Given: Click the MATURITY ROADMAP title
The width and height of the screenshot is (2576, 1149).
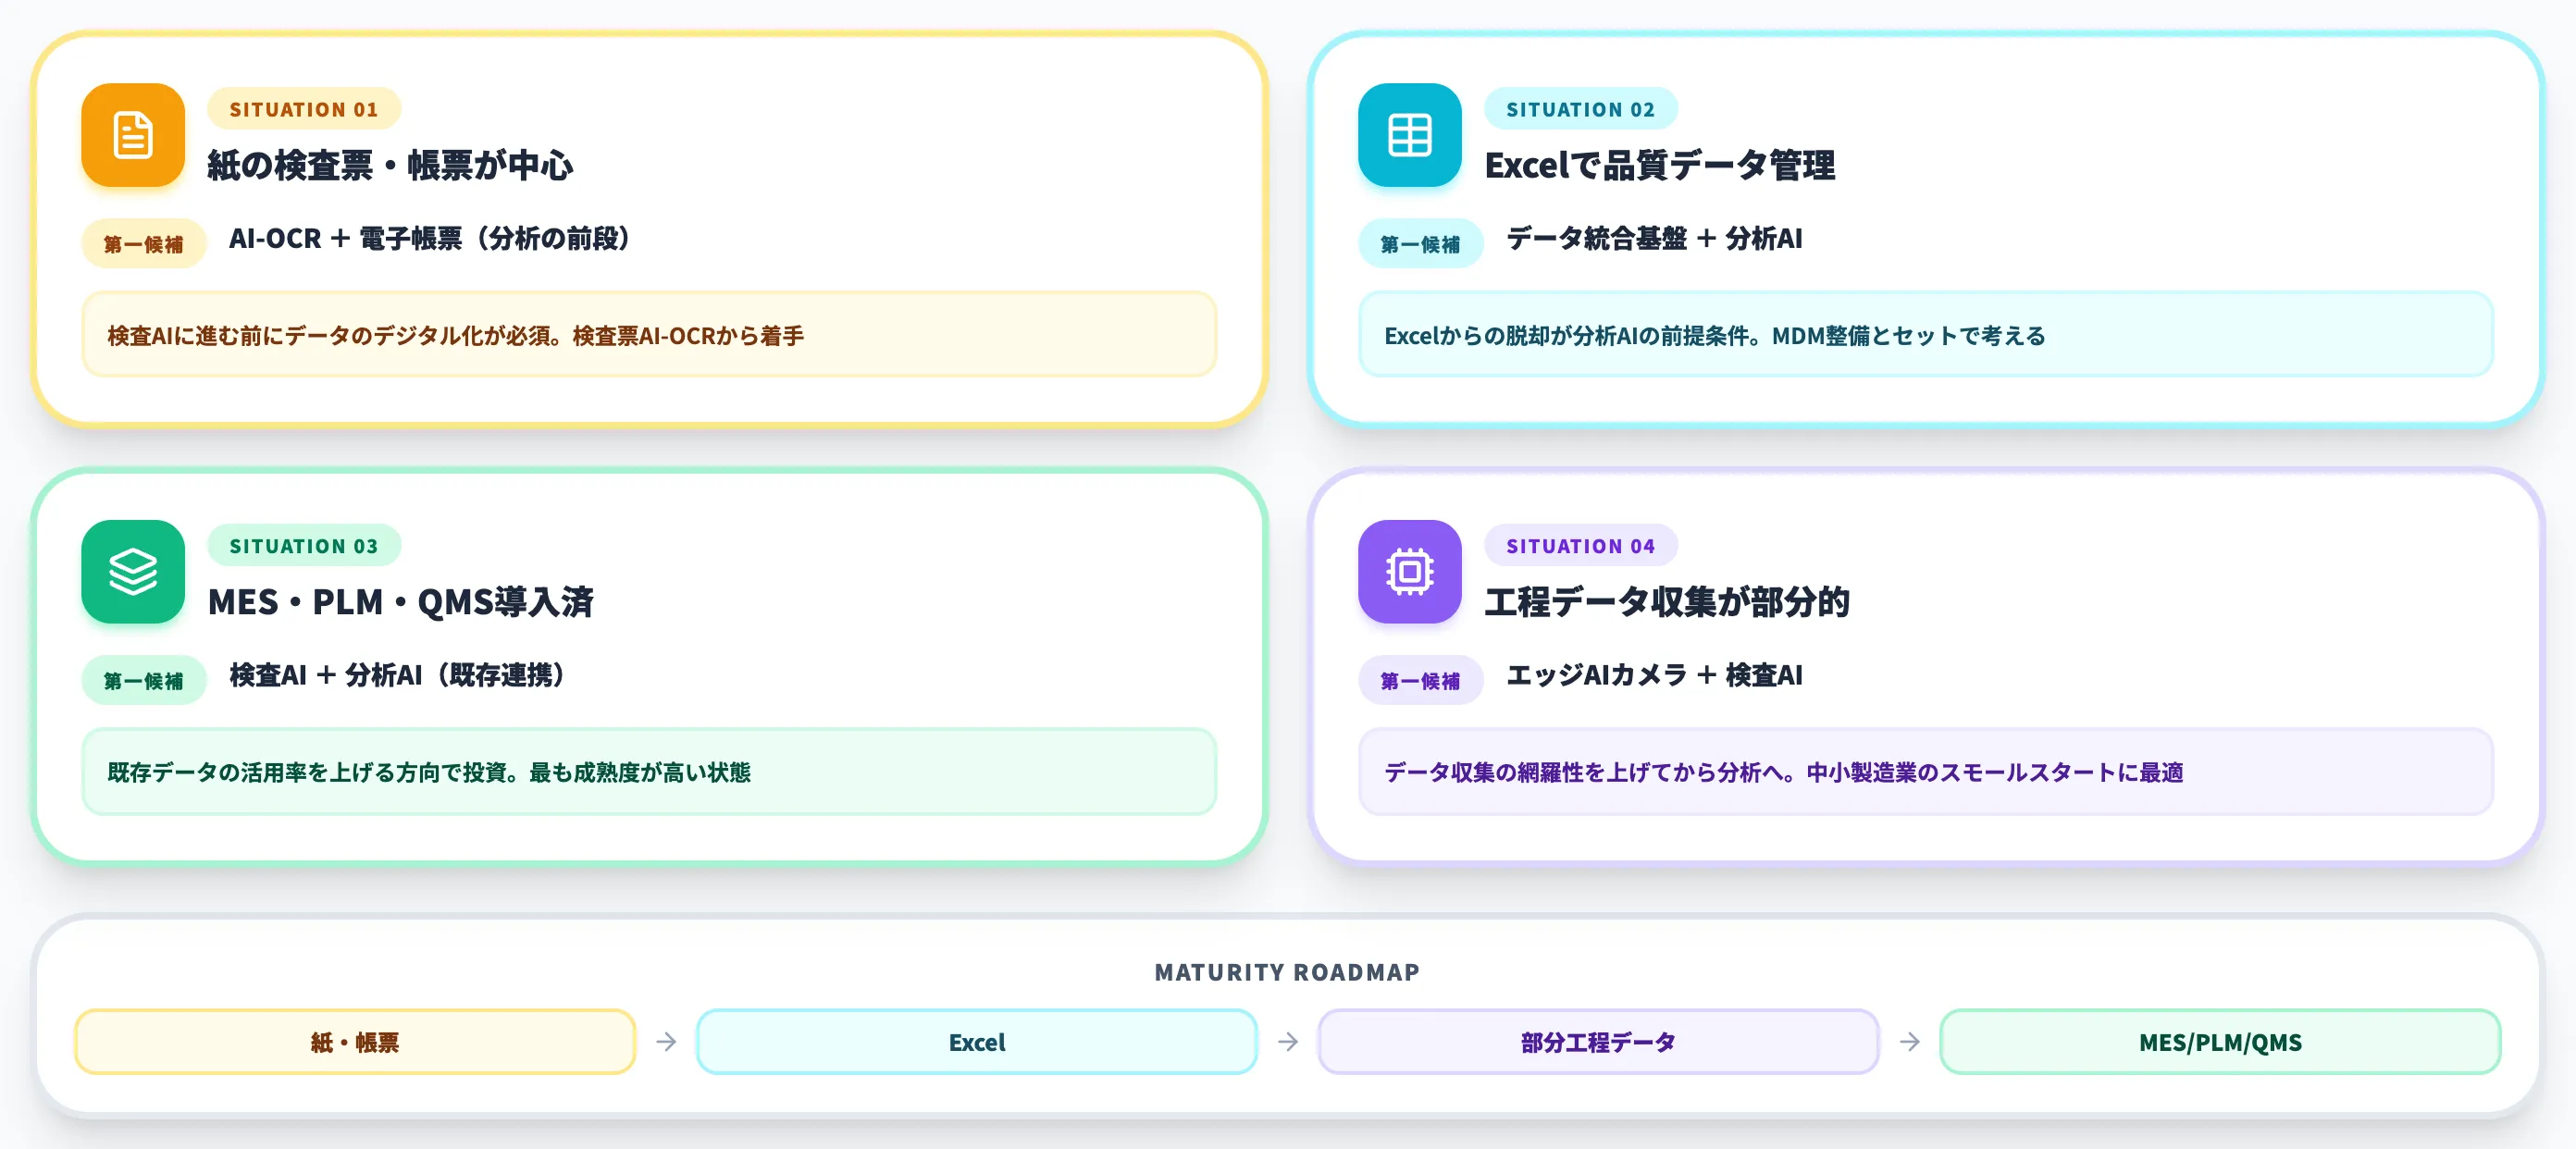Looking at the screenshot, I should [1287, 972].
